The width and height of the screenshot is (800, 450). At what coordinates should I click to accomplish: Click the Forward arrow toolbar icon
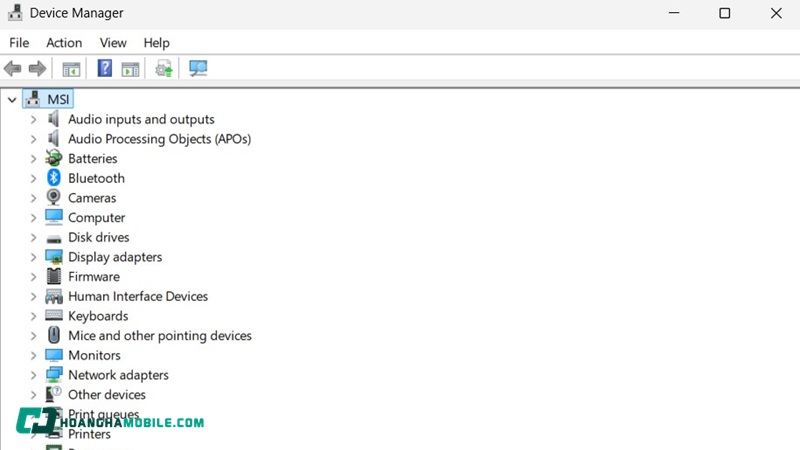tap(37, 68)
